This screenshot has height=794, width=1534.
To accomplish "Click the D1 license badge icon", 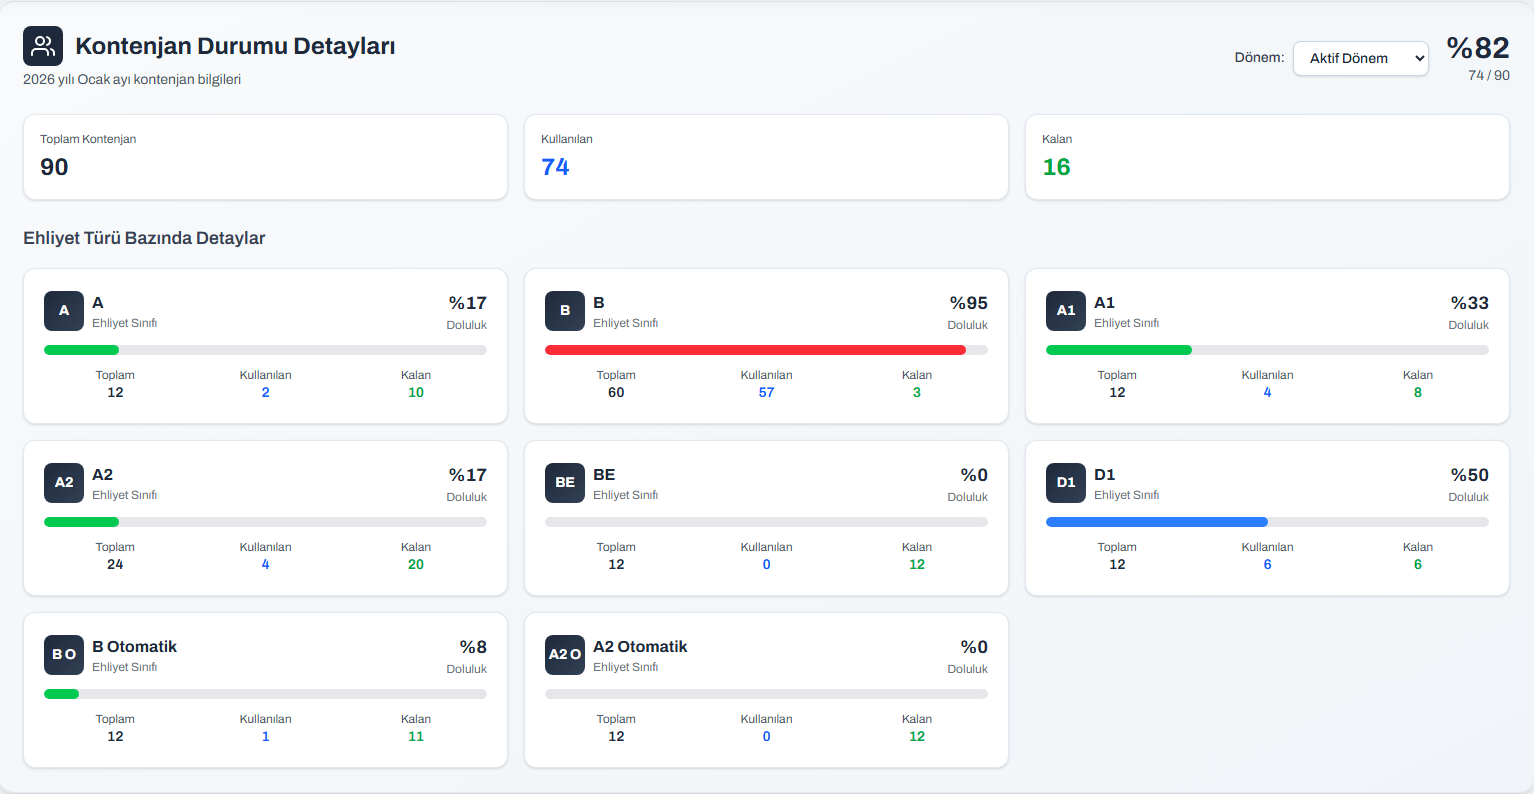I will 1066,483.
